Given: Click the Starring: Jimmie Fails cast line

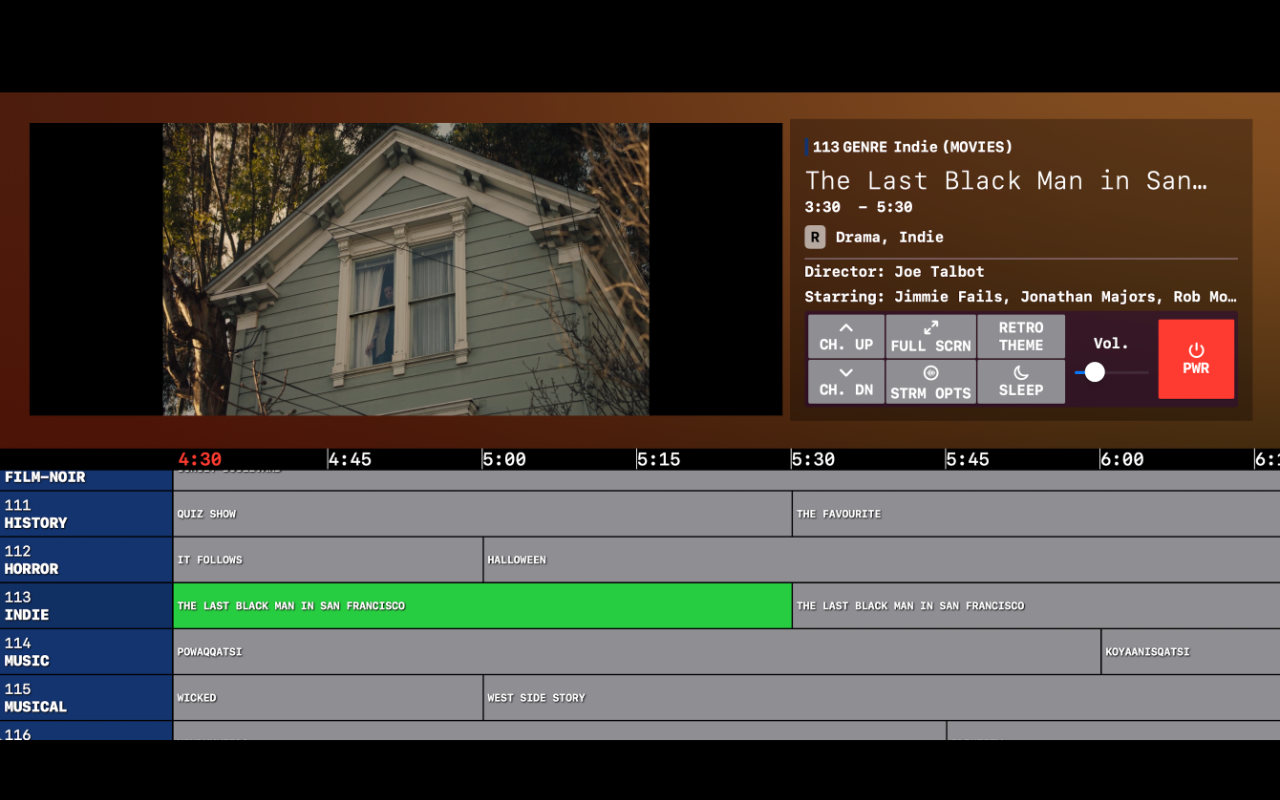Looking at the screenshot, I should pos(1021,297).
